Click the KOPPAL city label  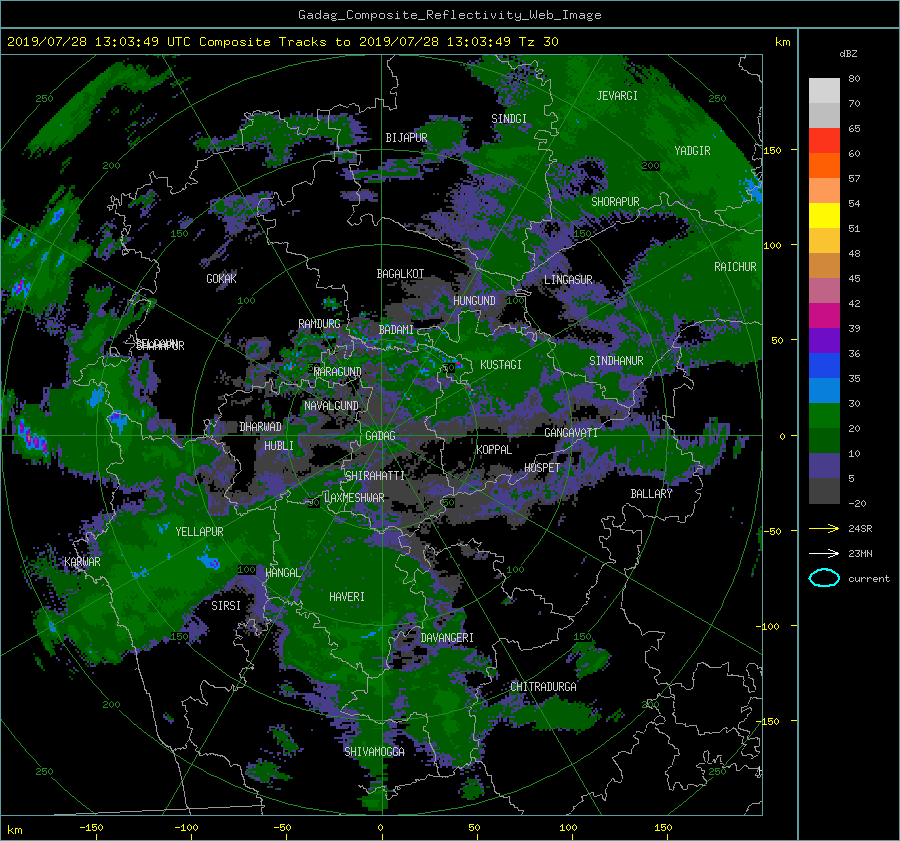tap(494, 449)
